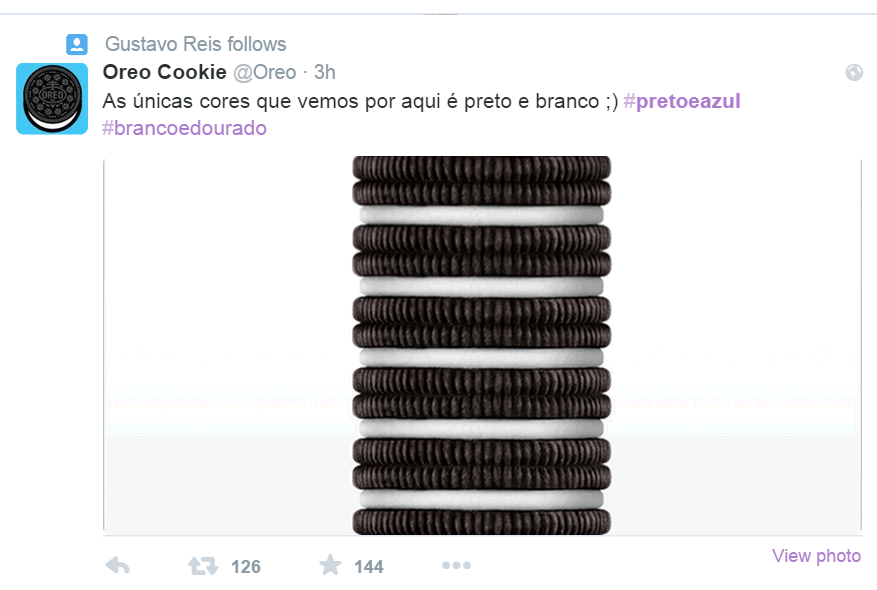
Task: Open the #pretoeazul hashtag
Action: pos(682,101)
